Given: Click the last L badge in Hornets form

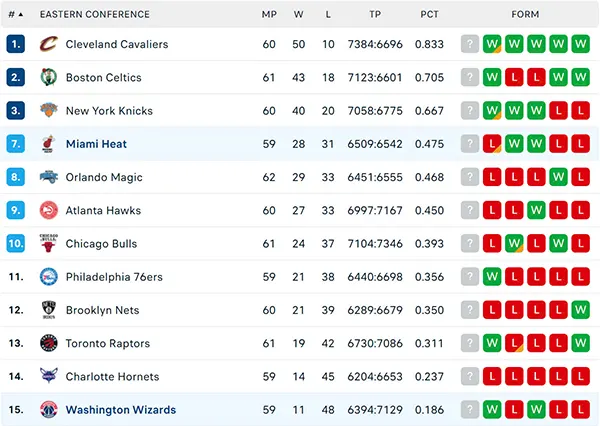Looking at the screenshot, I should coord(580,376).
